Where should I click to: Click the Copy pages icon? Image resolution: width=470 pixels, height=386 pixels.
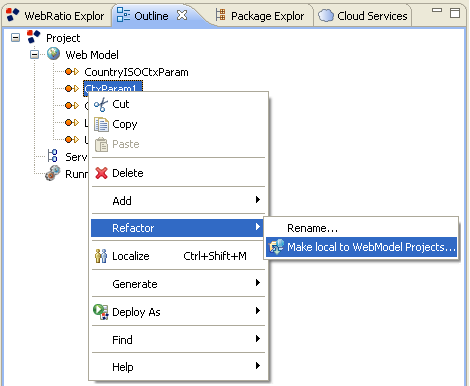pyautogui.click(x=101, y=125)
